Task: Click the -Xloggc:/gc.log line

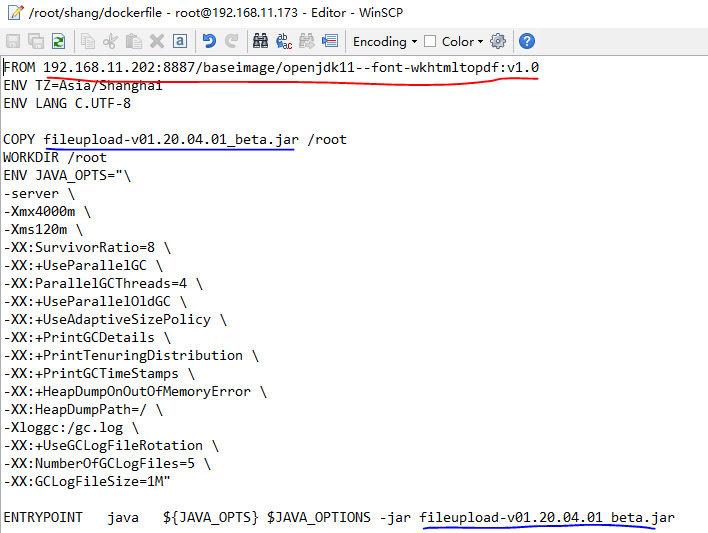Action: pos(71,427)
